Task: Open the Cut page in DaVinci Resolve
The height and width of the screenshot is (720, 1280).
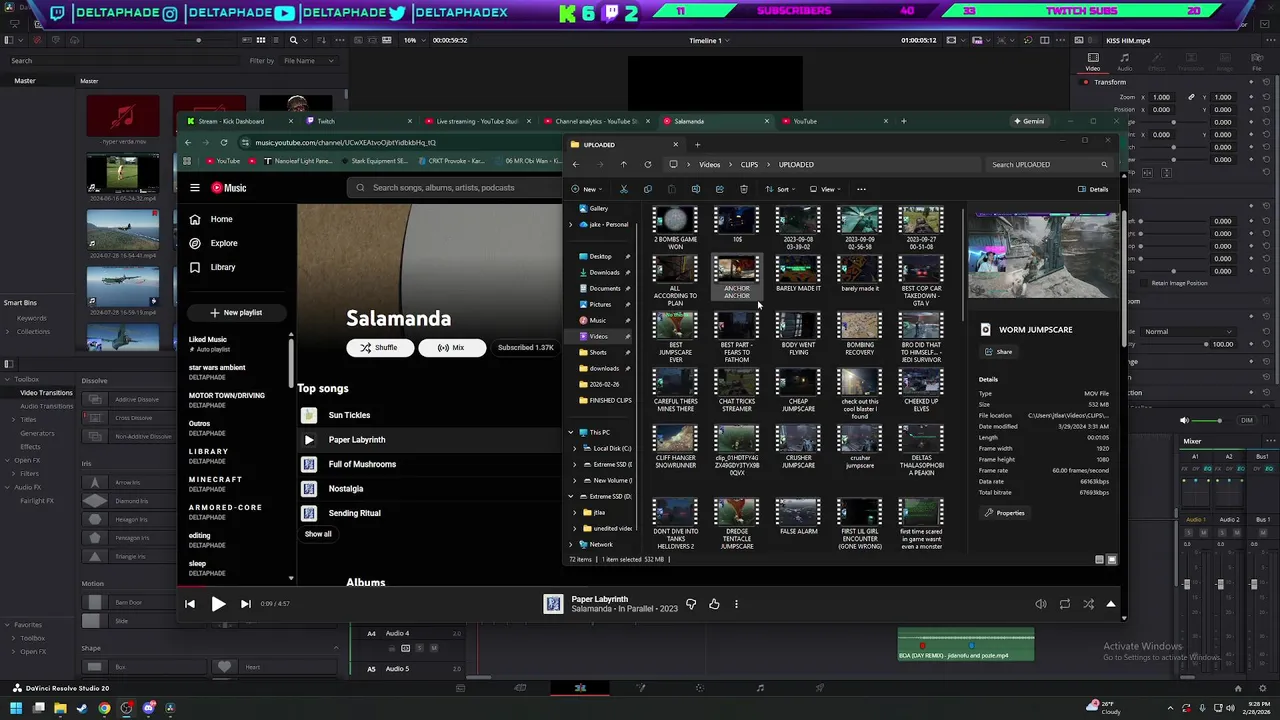Action: click(520, 688)
